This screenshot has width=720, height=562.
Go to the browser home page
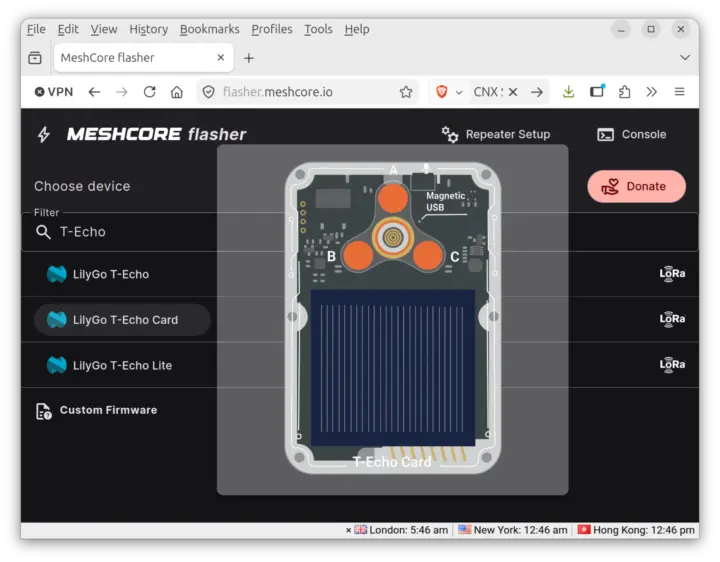[177, 92]
